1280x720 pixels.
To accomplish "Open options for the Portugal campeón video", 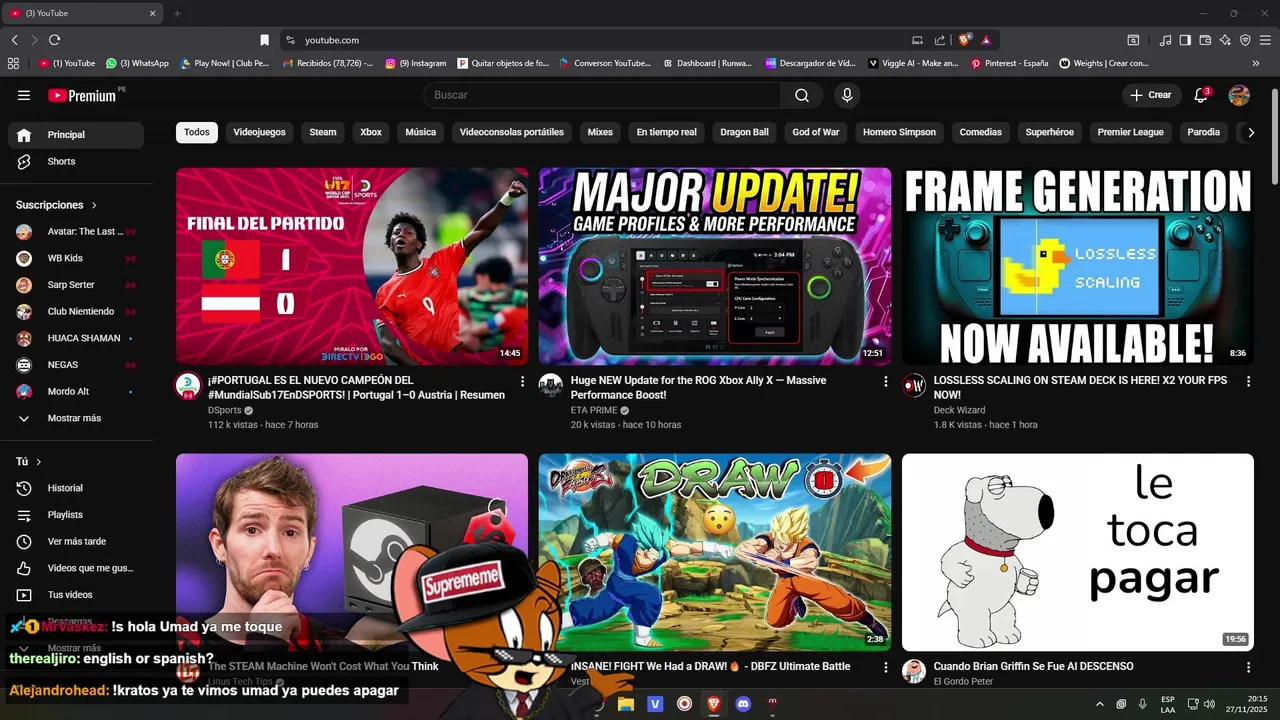I will coord(522,381).
